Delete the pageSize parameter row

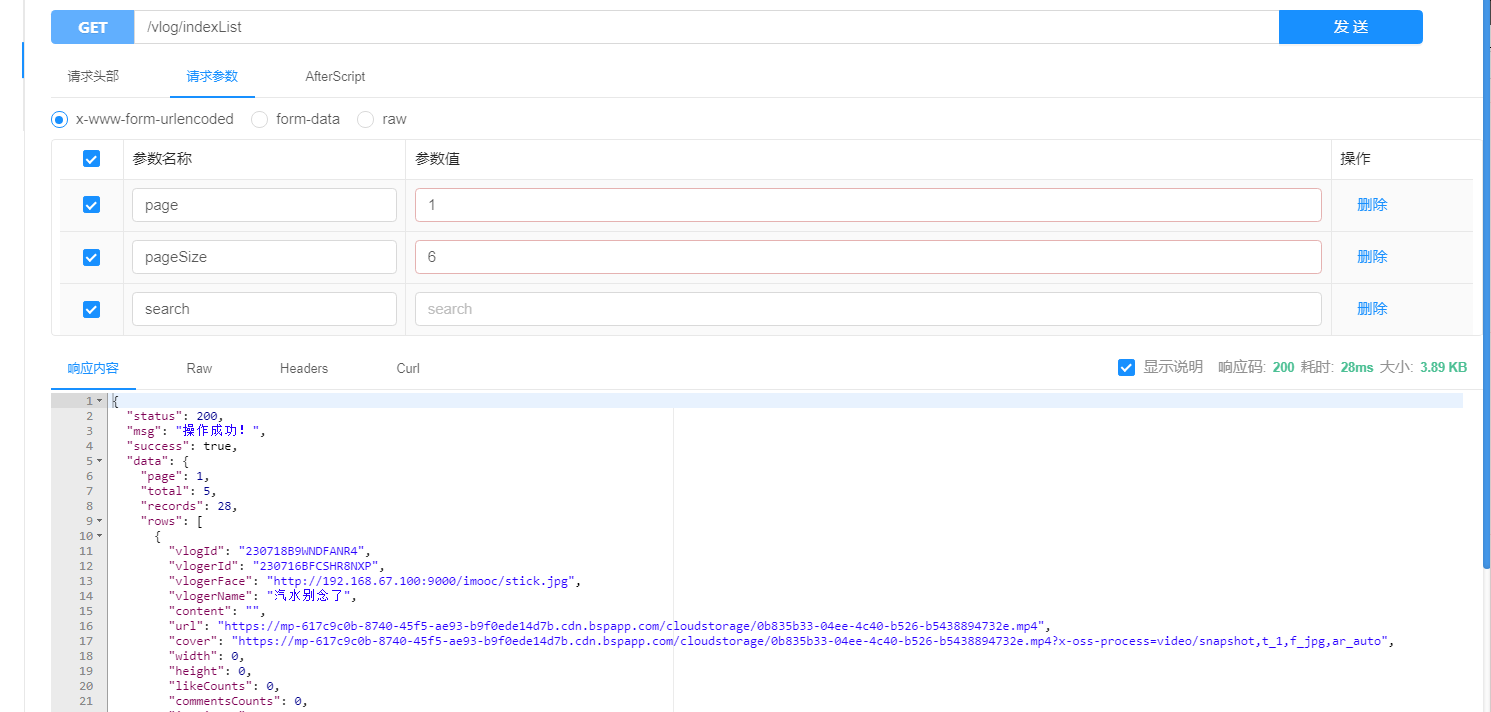point(1372,257)
